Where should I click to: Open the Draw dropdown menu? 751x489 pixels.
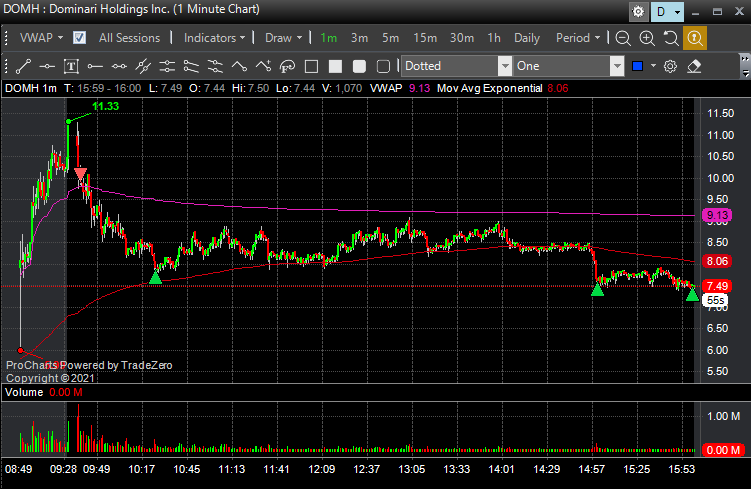click(284, 38)
